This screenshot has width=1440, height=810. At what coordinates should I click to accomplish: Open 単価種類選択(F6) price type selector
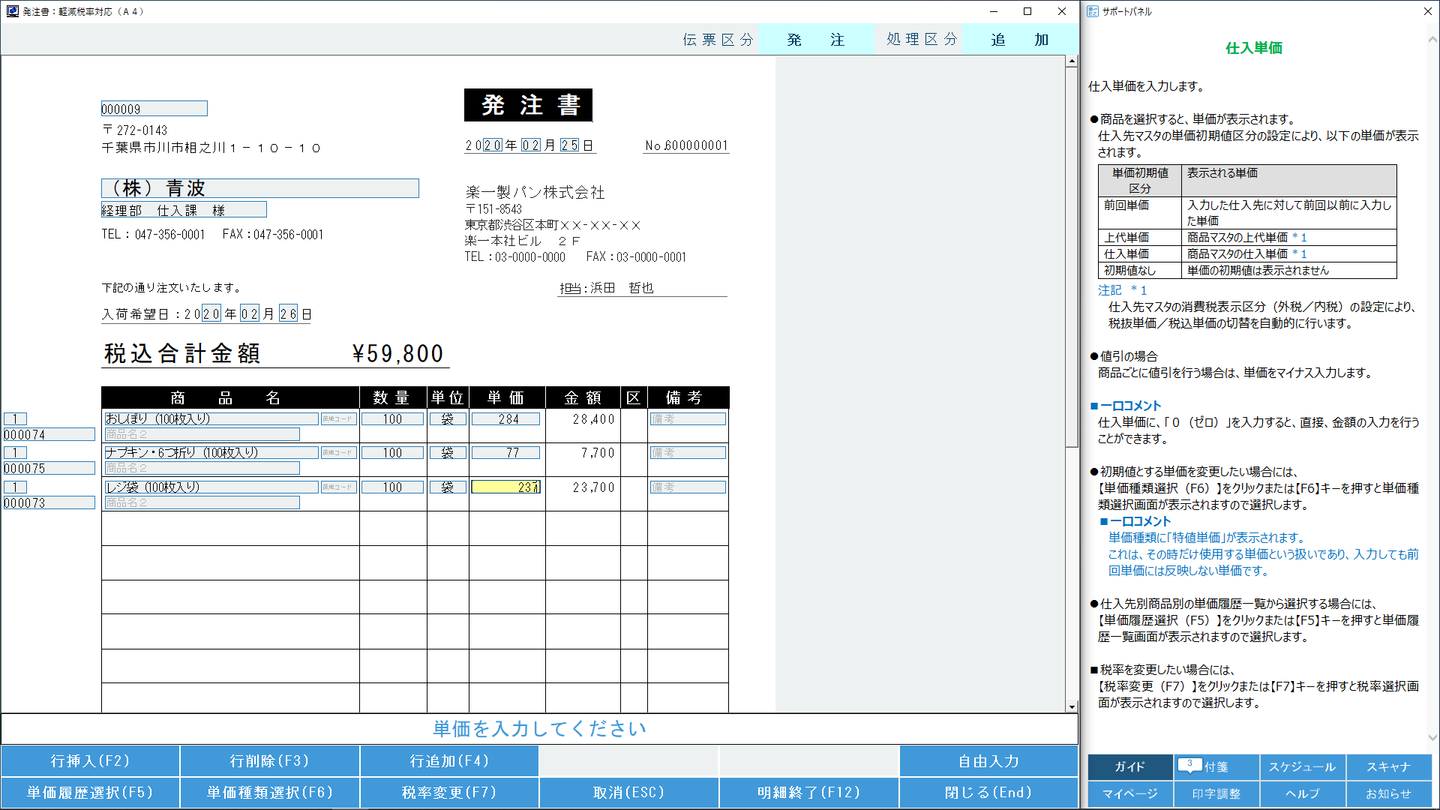(270, 792)
